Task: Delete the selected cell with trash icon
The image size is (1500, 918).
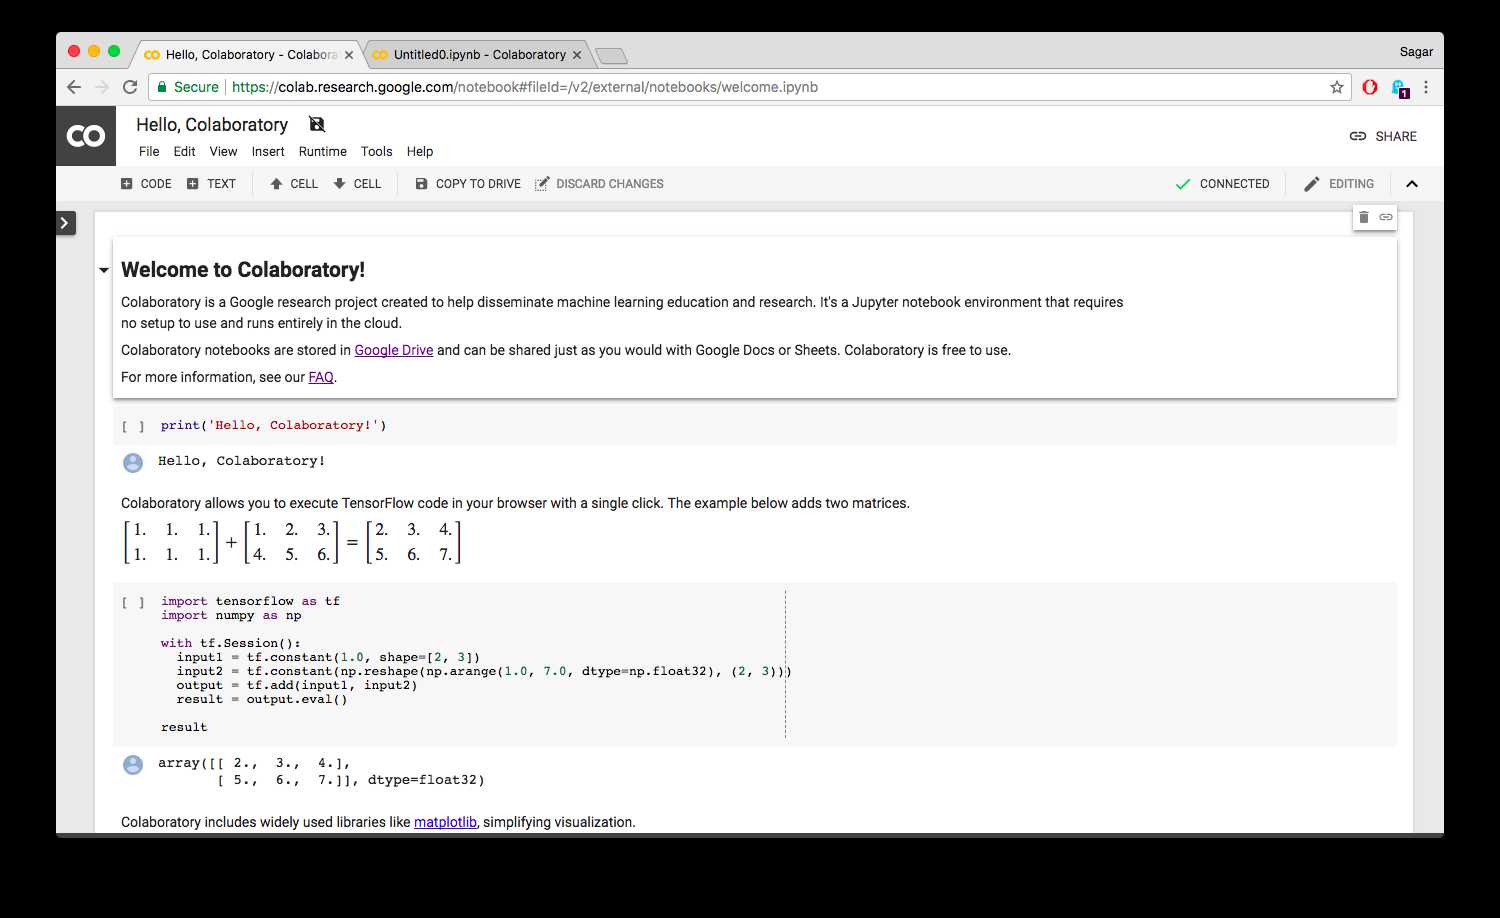Action: (1364, 217)
